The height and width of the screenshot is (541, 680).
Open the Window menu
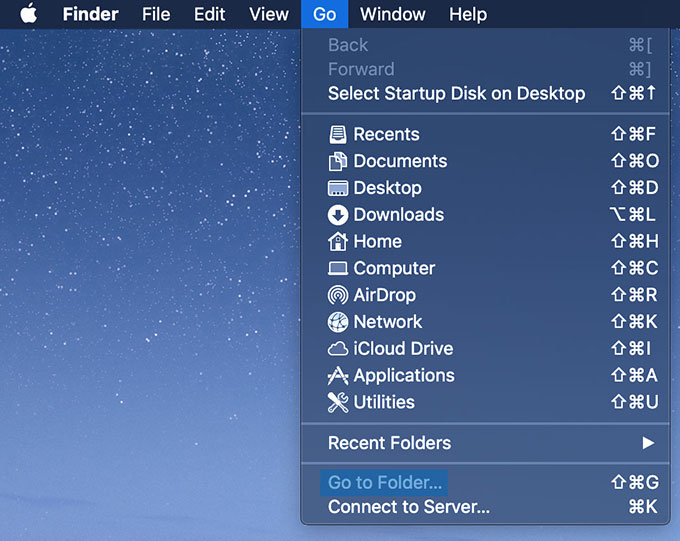click(x=392, y=14)
